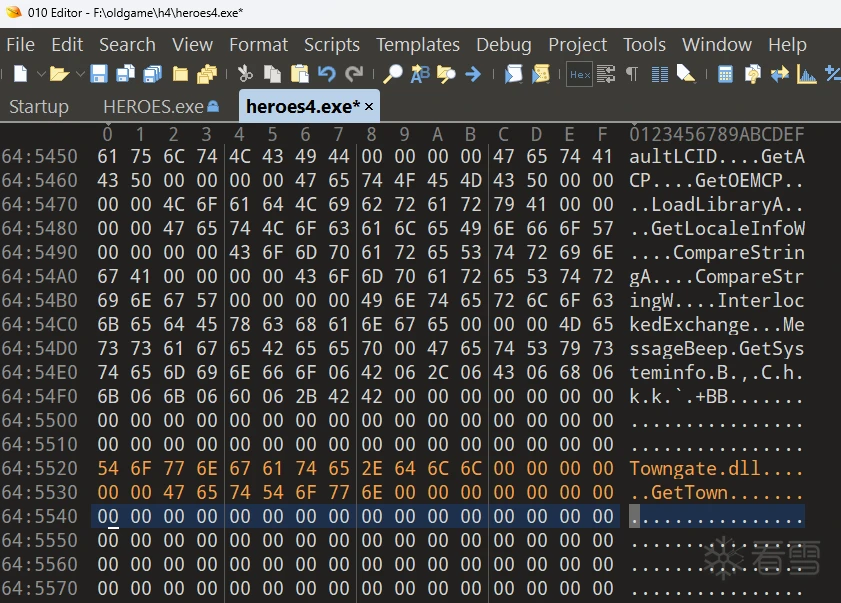
Task: Click the Save All icon
Action: pos(152,73)
